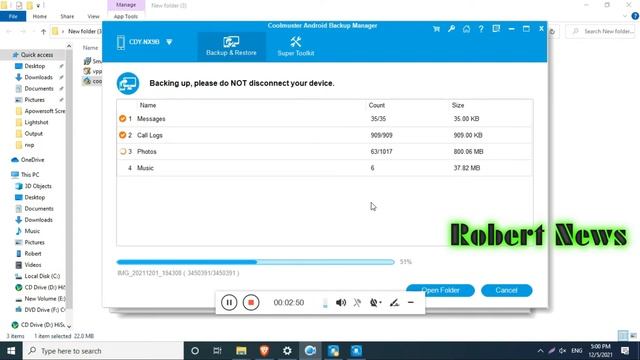This screenshot has height=360, width=640.
Task: Click the Size column header
Action: (x=458, y=105)
